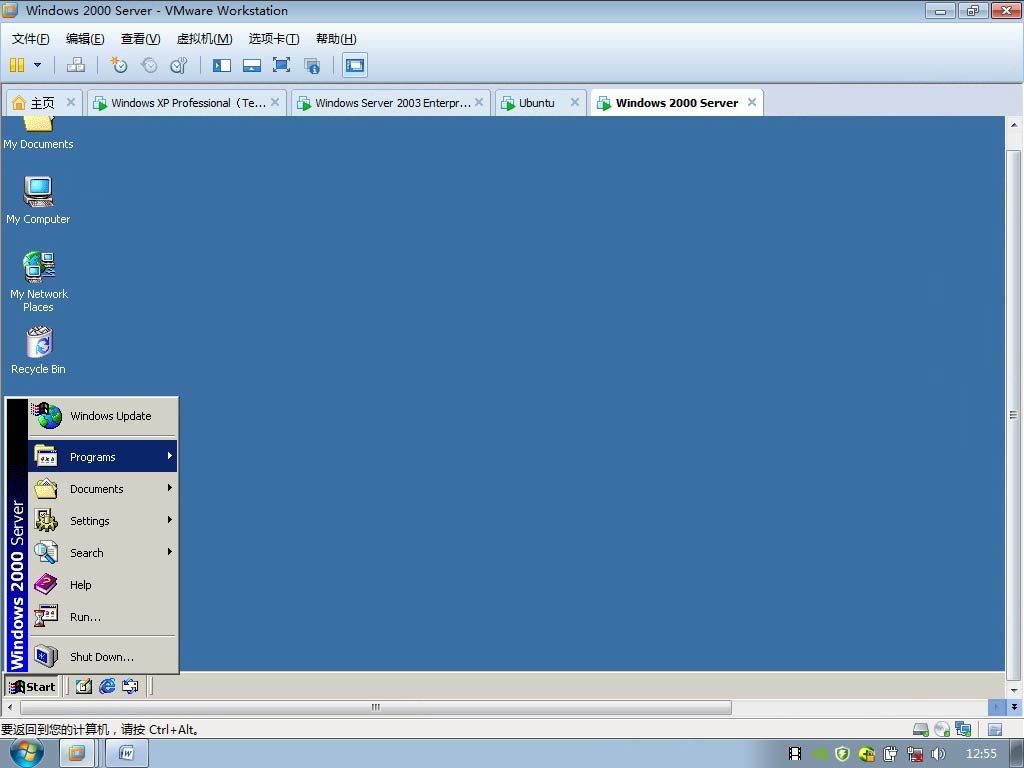1024x768 pixels.
Task: Send Ctrl+Alt+Del using the keyboard keys toolbar icon
Action: tap(76, 65)
